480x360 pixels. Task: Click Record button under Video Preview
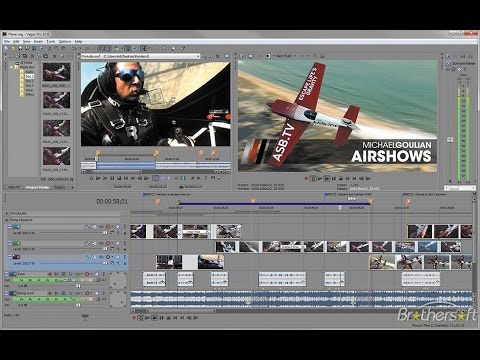[306, 179]
